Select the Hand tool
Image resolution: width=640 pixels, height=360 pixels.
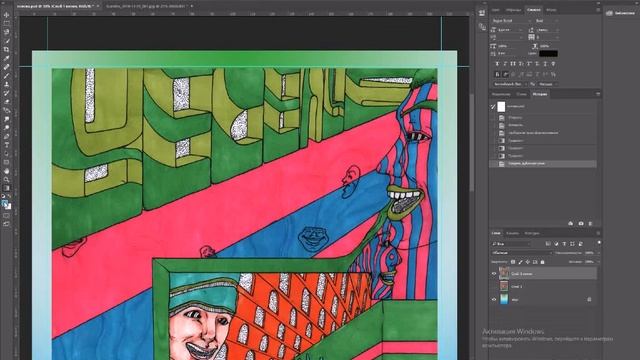click(x=7, y=171)
